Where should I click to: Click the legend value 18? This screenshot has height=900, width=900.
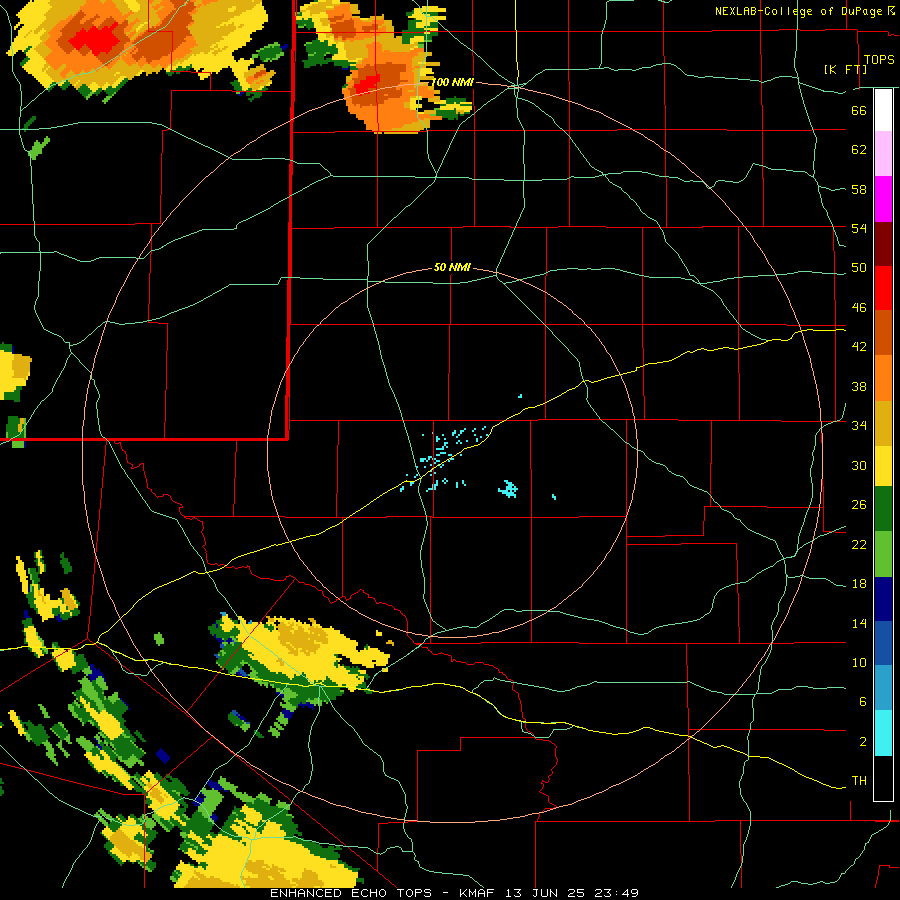pyautogui.click(x=859, y=584)
